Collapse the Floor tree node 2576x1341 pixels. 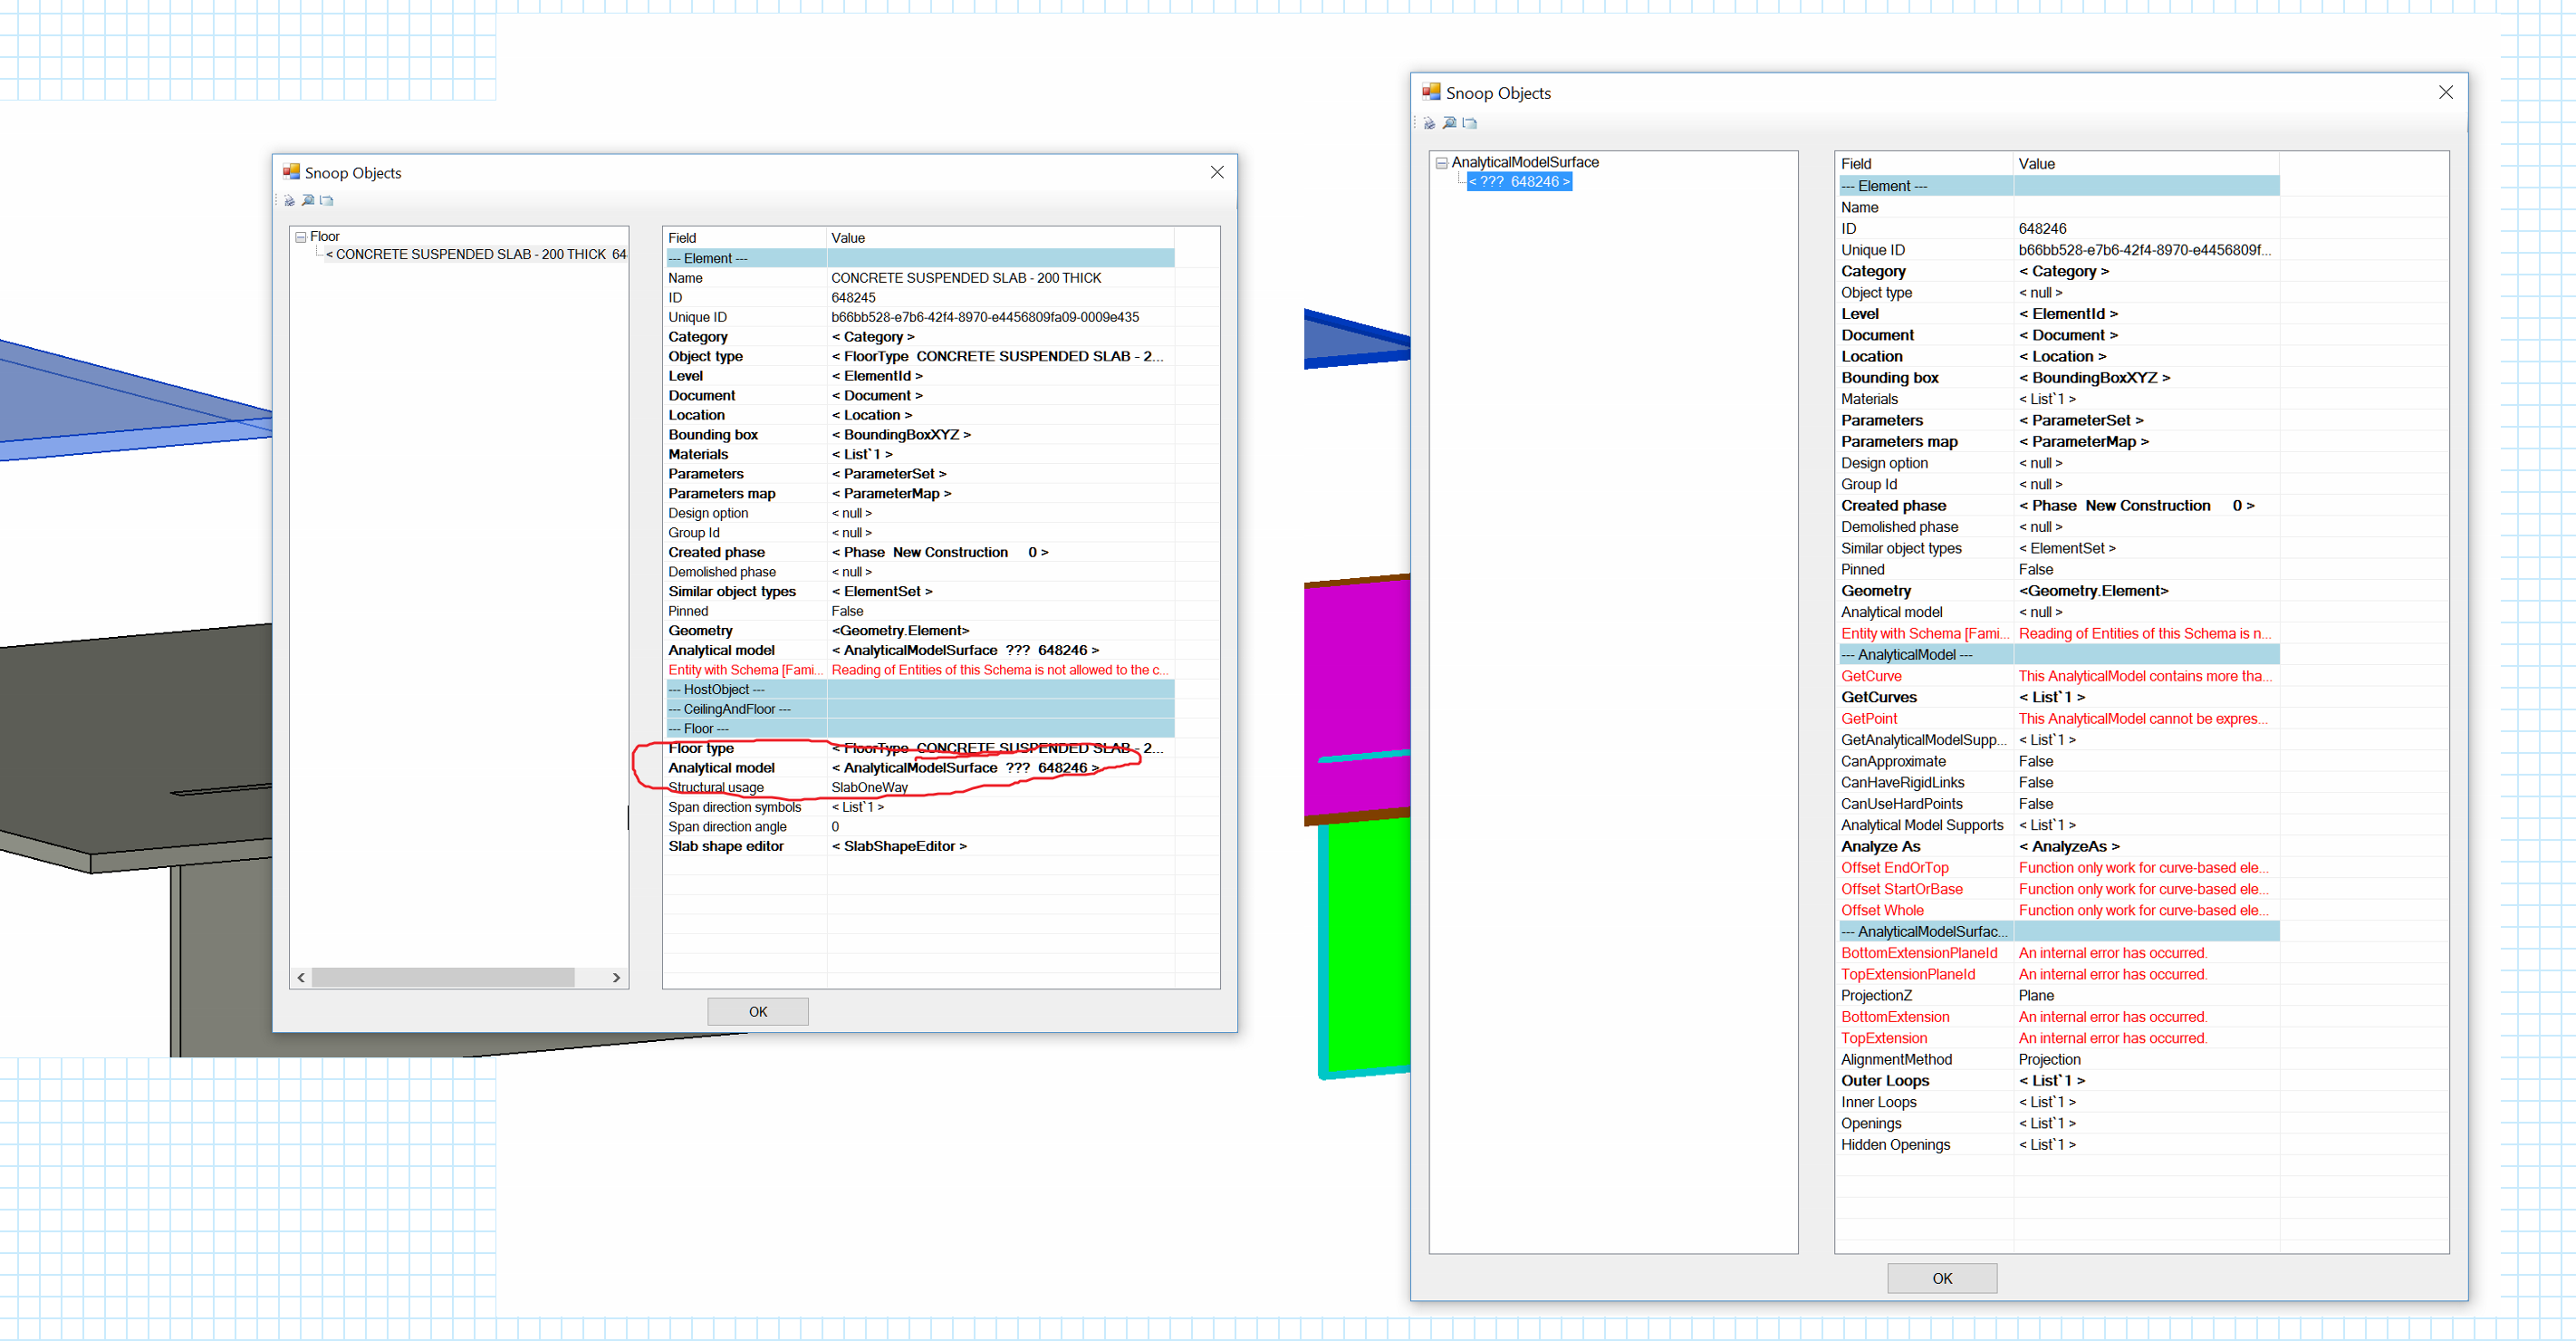tap(300, 237)
